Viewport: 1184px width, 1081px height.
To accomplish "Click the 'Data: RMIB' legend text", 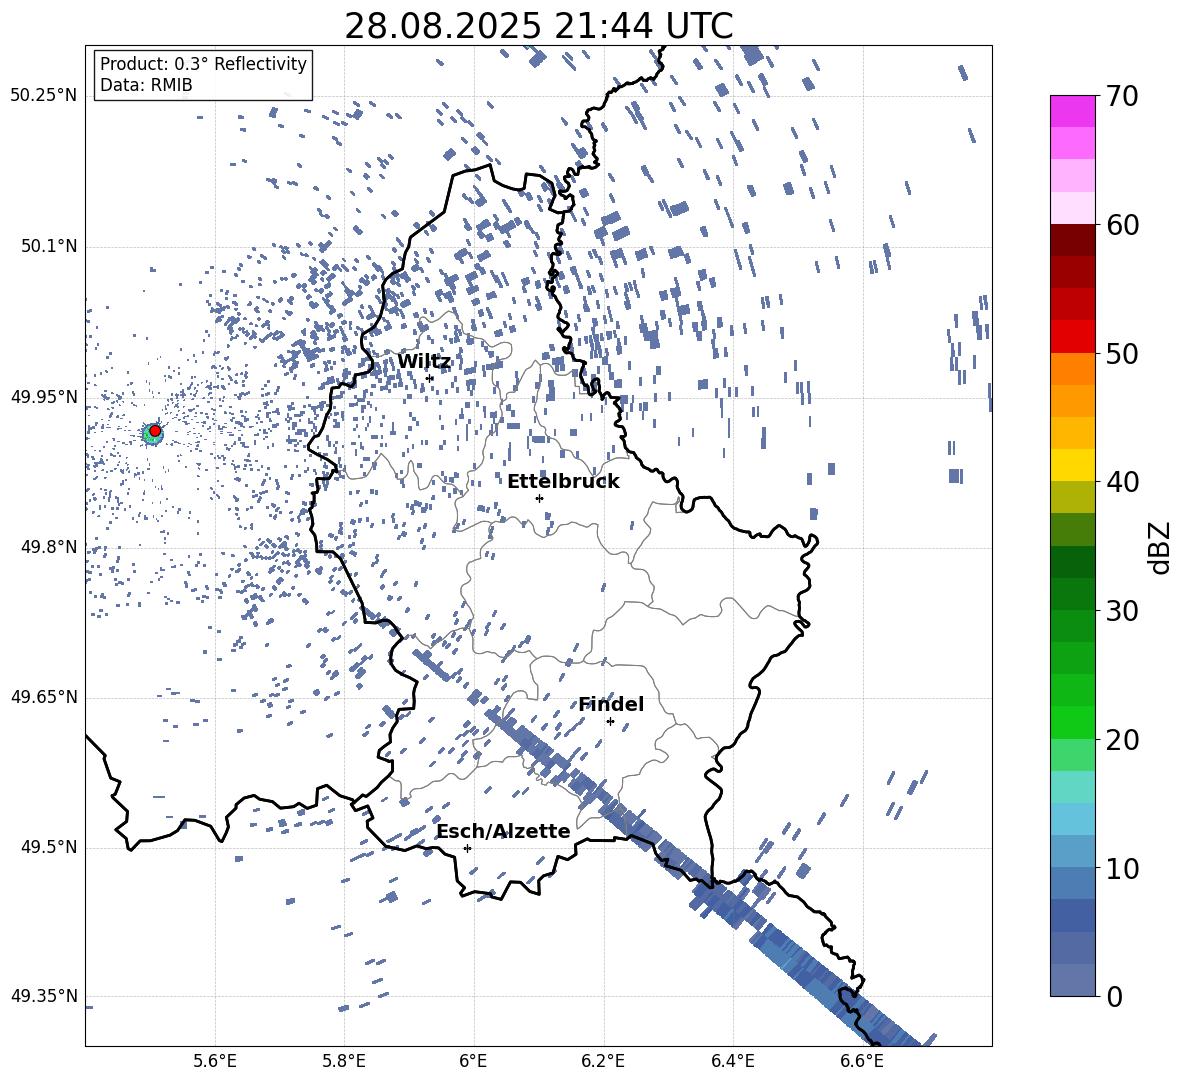I will click(146, 85).
